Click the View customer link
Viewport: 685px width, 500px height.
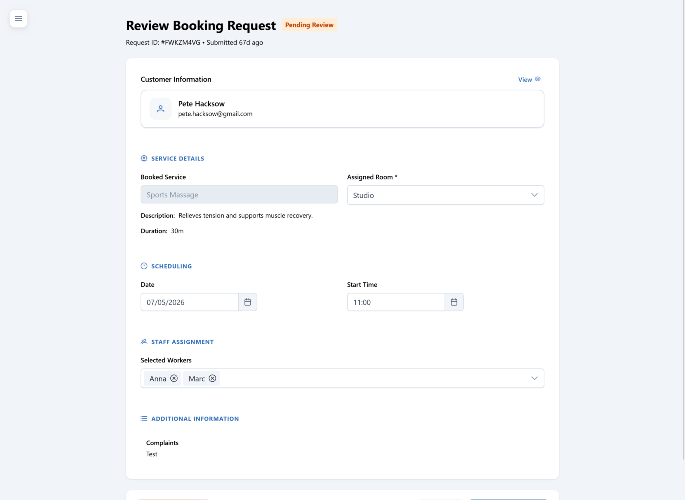pos(529,79)
